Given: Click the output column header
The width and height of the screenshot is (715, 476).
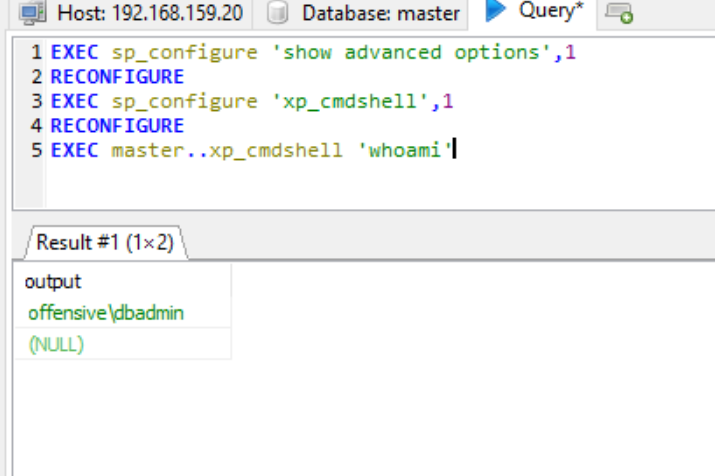Looking at the screenshot, I should (x=53, y=282).
